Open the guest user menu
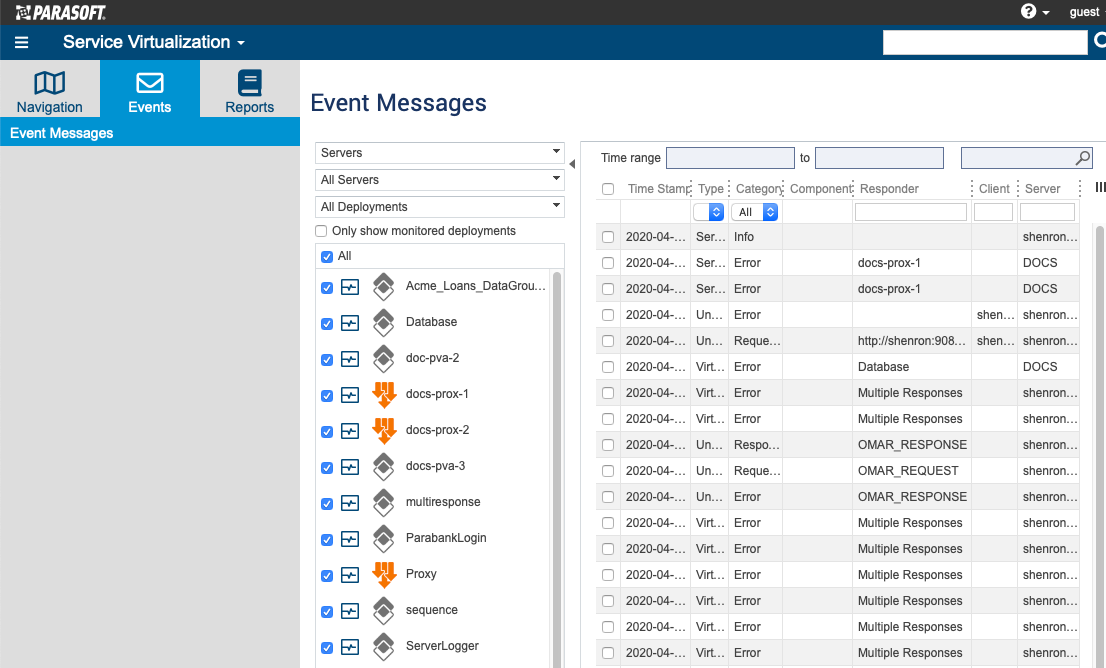This screenshot has height=668, width=1106. point(1085,12)
